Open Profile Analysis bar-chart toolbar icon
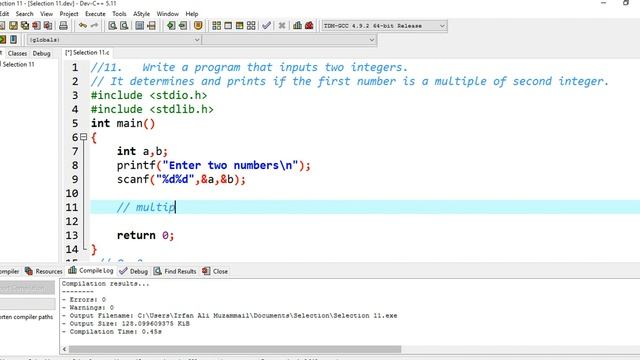 pos(298,26)
